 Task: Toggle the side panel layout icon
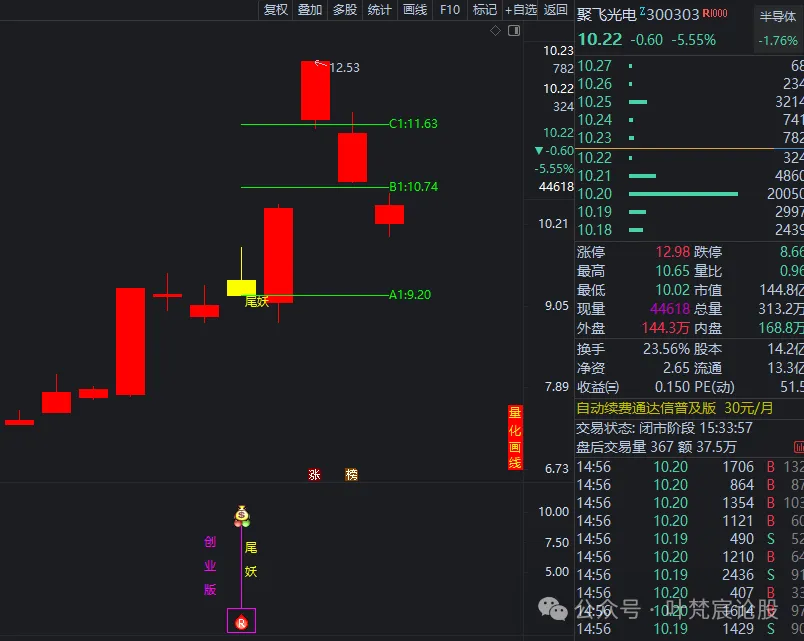tap(514, 31)
